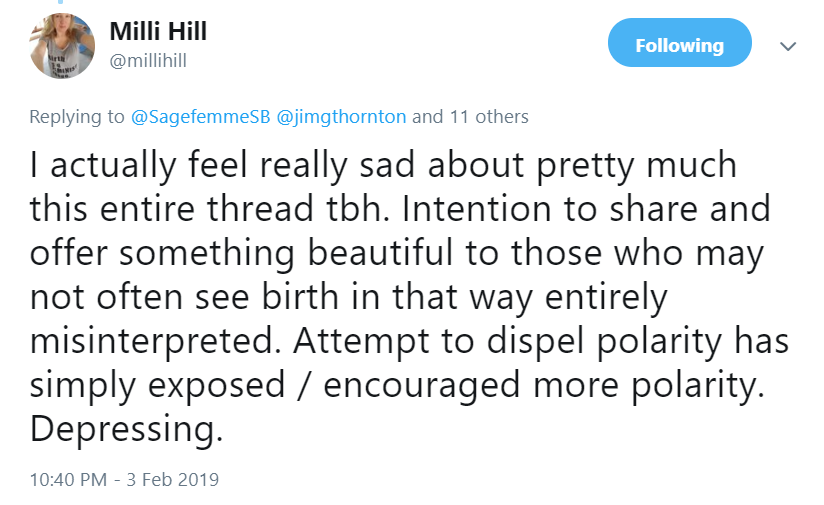Click the Milli Hill display name
Image resolution: width=824 pixels, height=505 pixels.
158,31
